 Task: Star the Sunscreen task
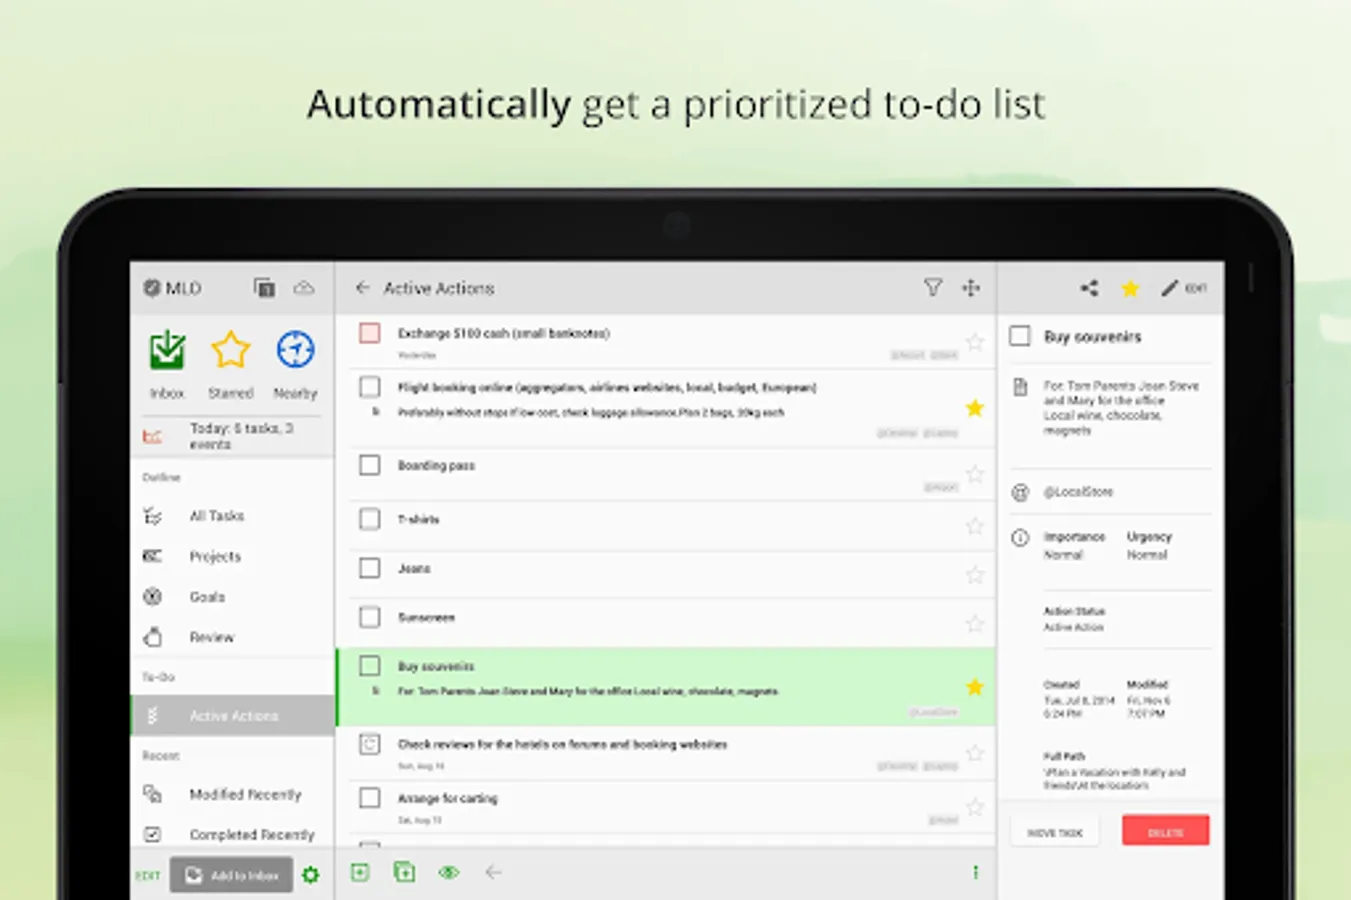pyautogui.click(x=975, y=624)
